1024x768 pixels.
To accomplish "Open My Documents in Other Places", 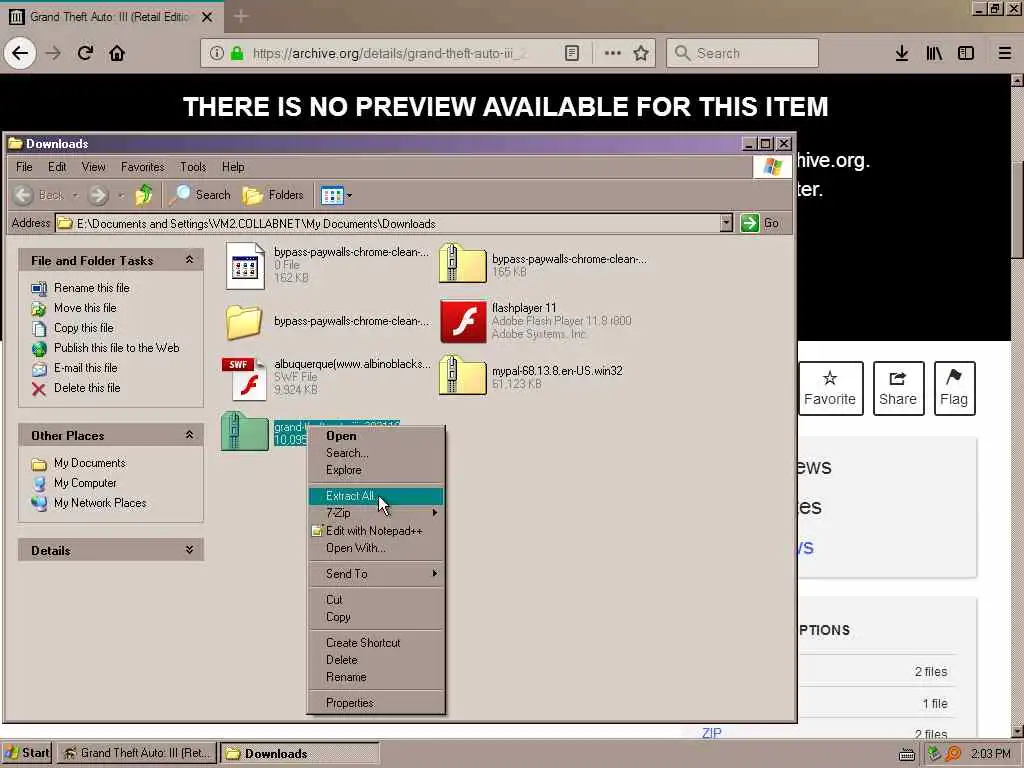I will coord(89,463).
